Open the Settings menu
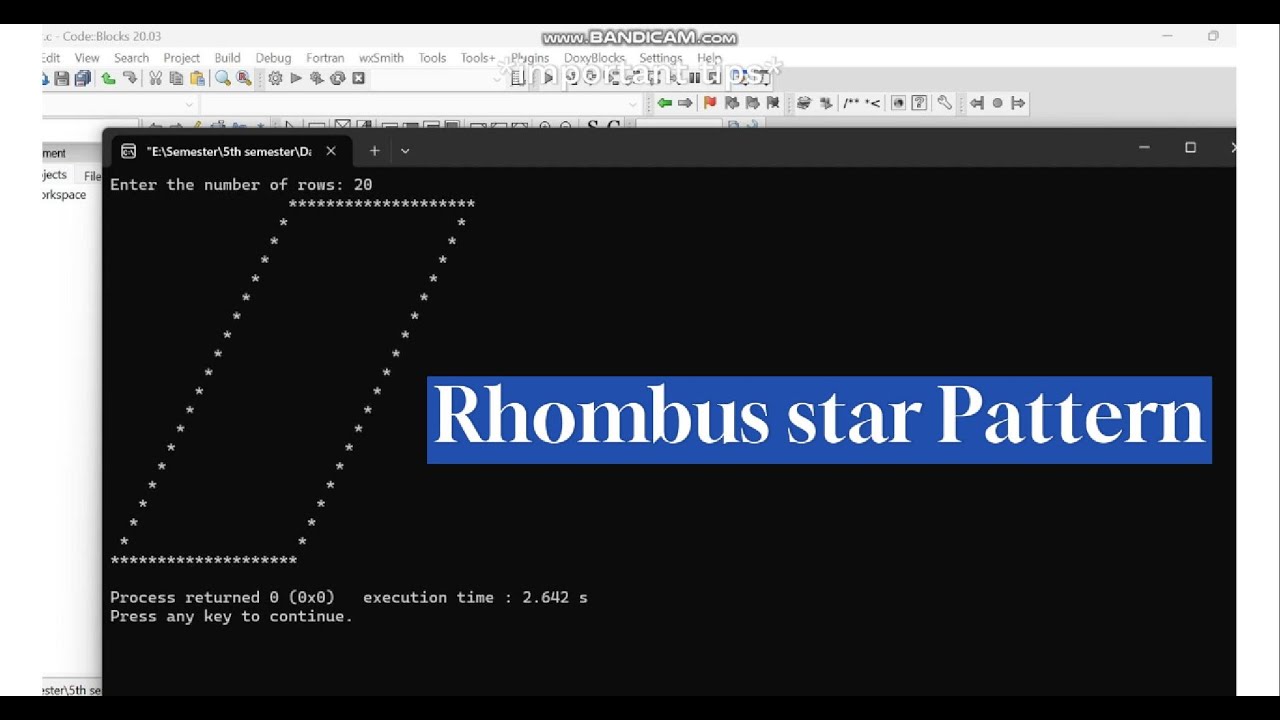1280x720 pixels. click(660, 58)
